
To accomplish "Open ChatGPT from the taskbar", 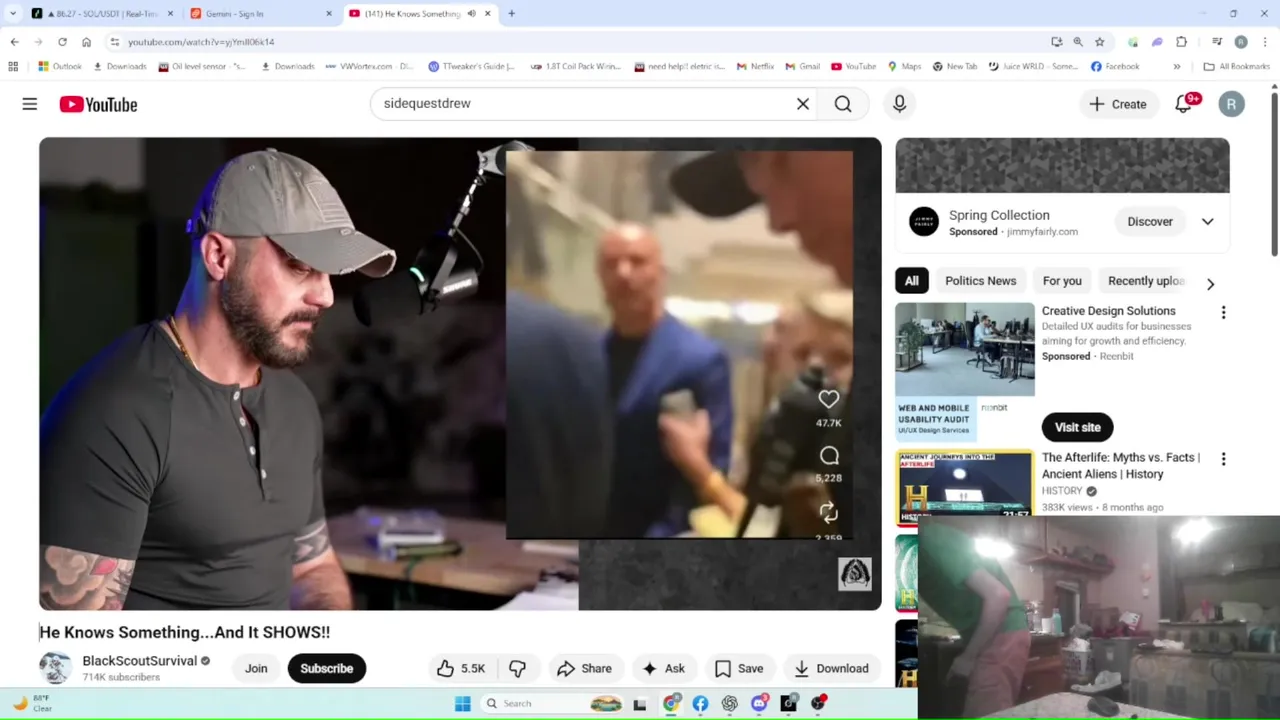I will [x=730, y=704].
